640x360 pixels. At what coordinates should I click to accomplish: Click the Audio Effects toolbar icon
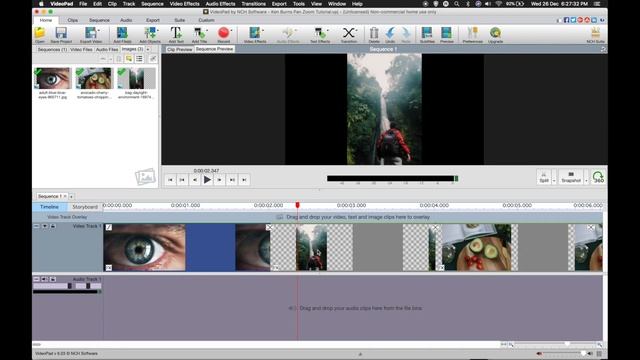pyautogui.click(x=288, y=34)
